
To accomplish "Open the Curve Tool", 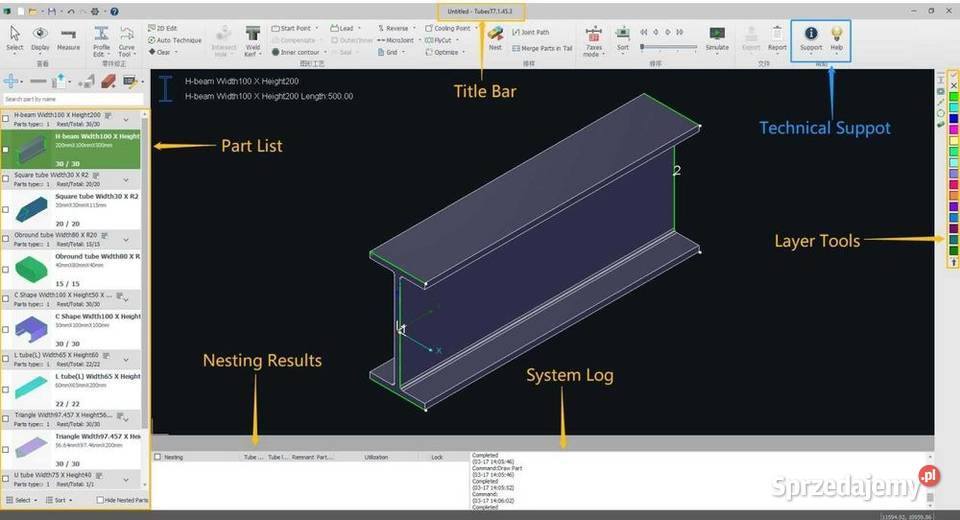I will click(126, 41).
